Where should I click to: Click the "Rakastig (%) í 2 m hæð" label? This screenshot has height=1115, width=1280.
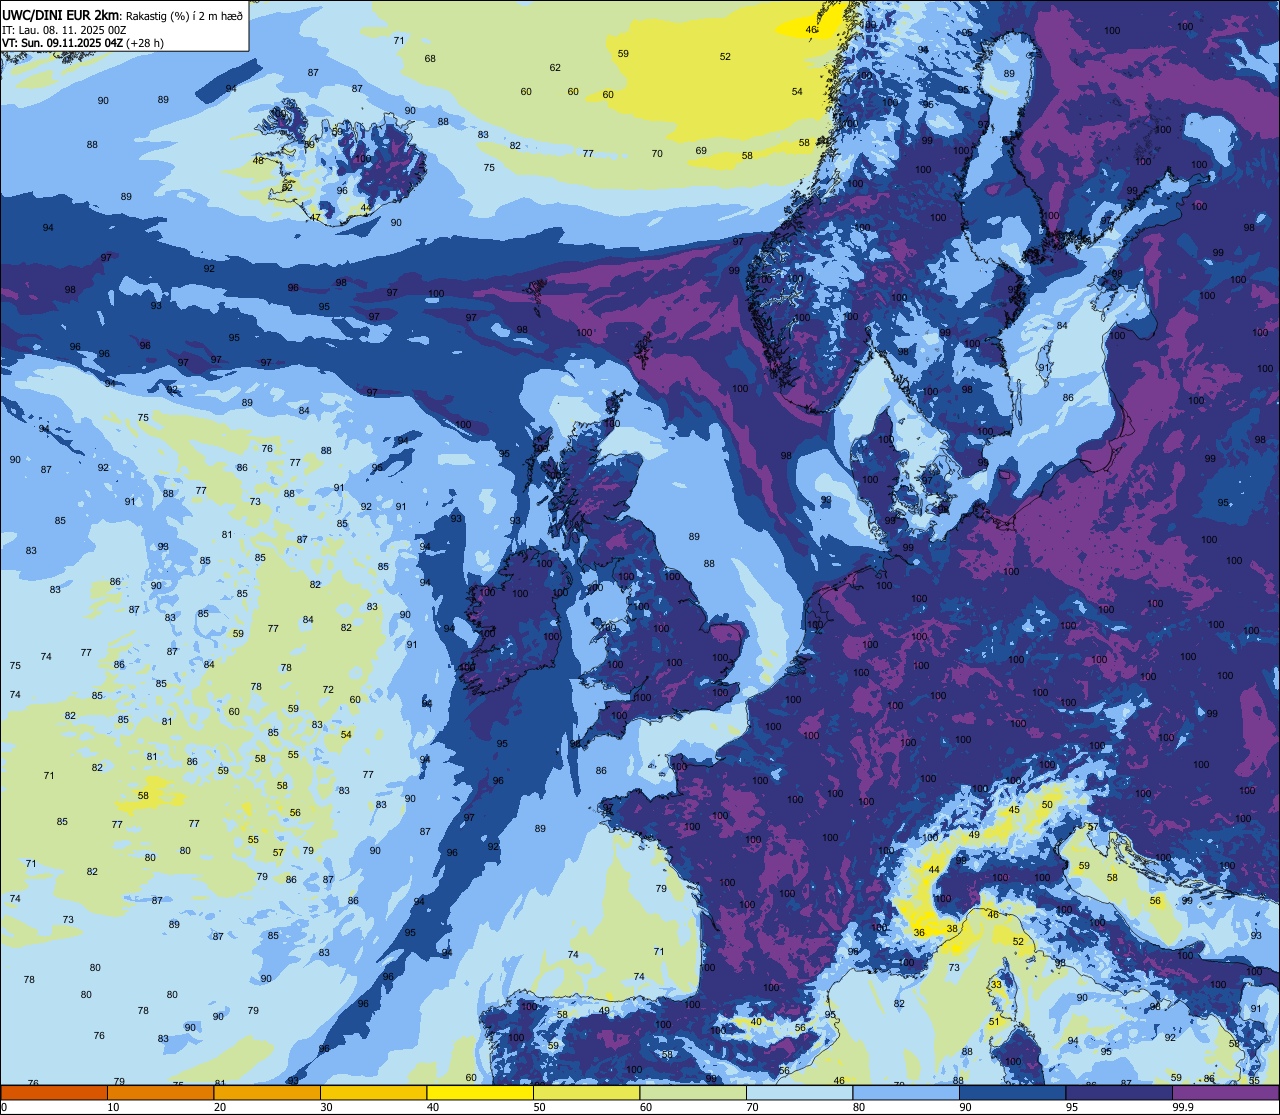point(184,15)
